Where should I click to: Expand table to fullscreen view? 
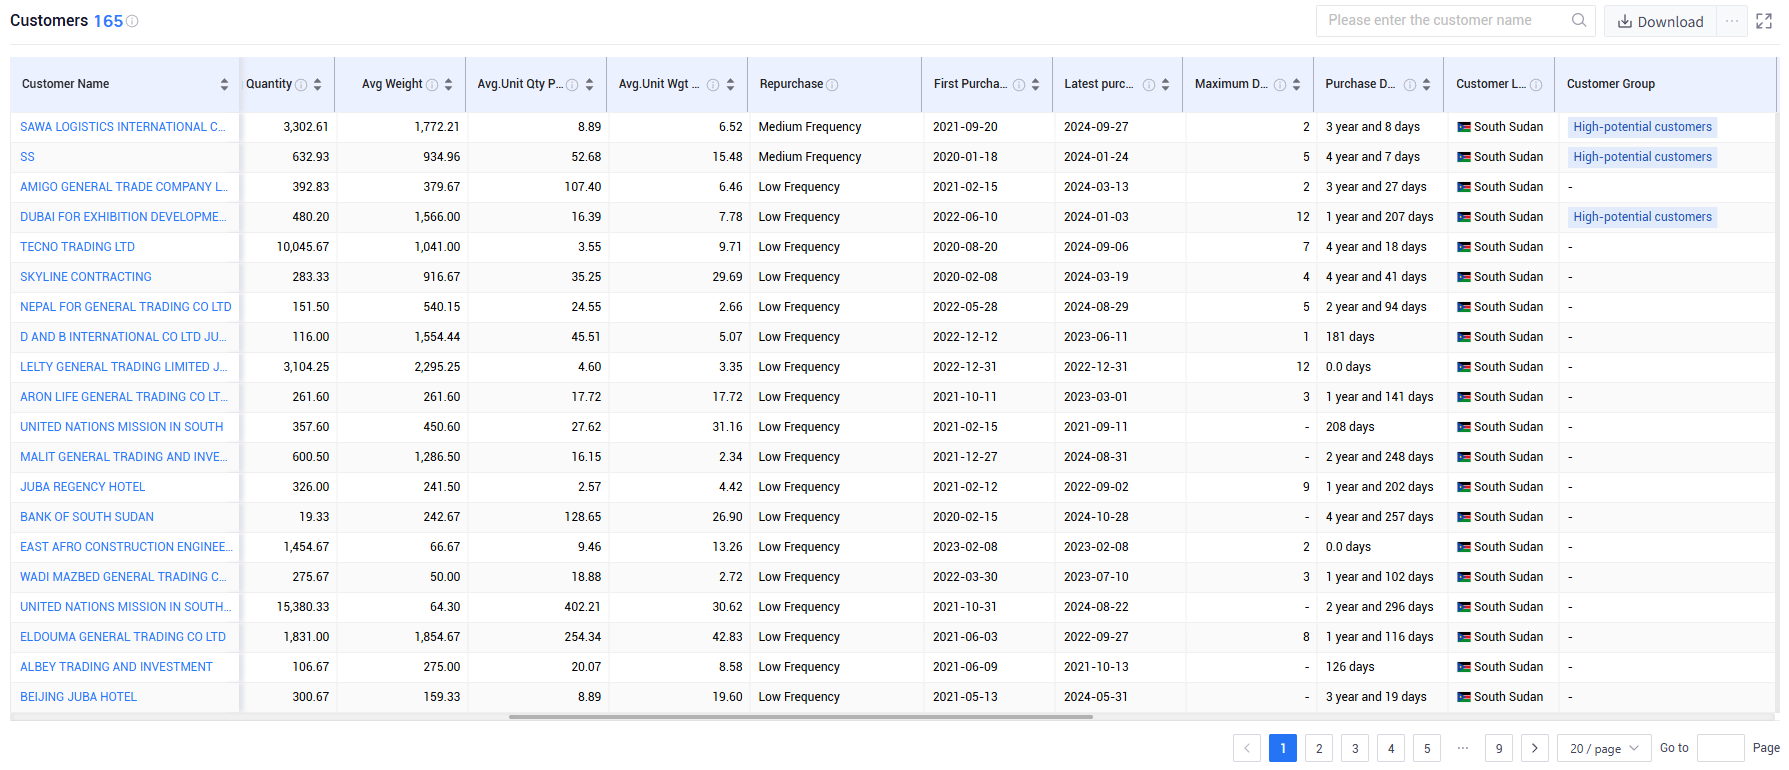(1764, 21)
